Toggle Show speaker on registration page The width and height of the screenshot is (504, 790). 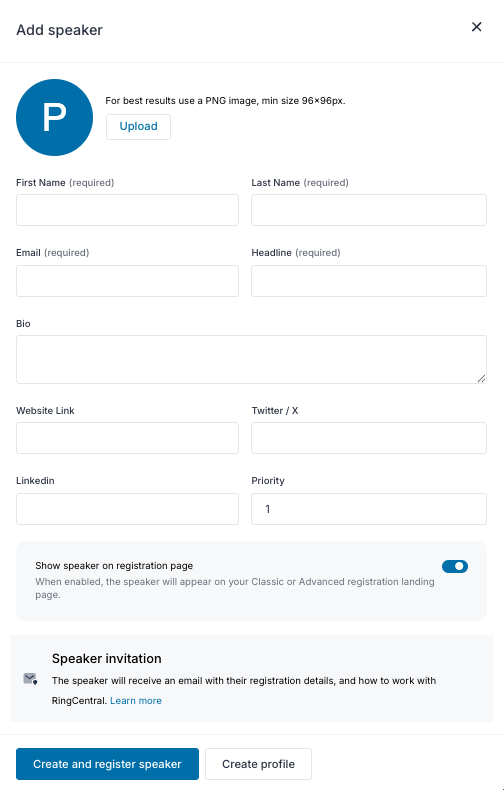[455, 566]
